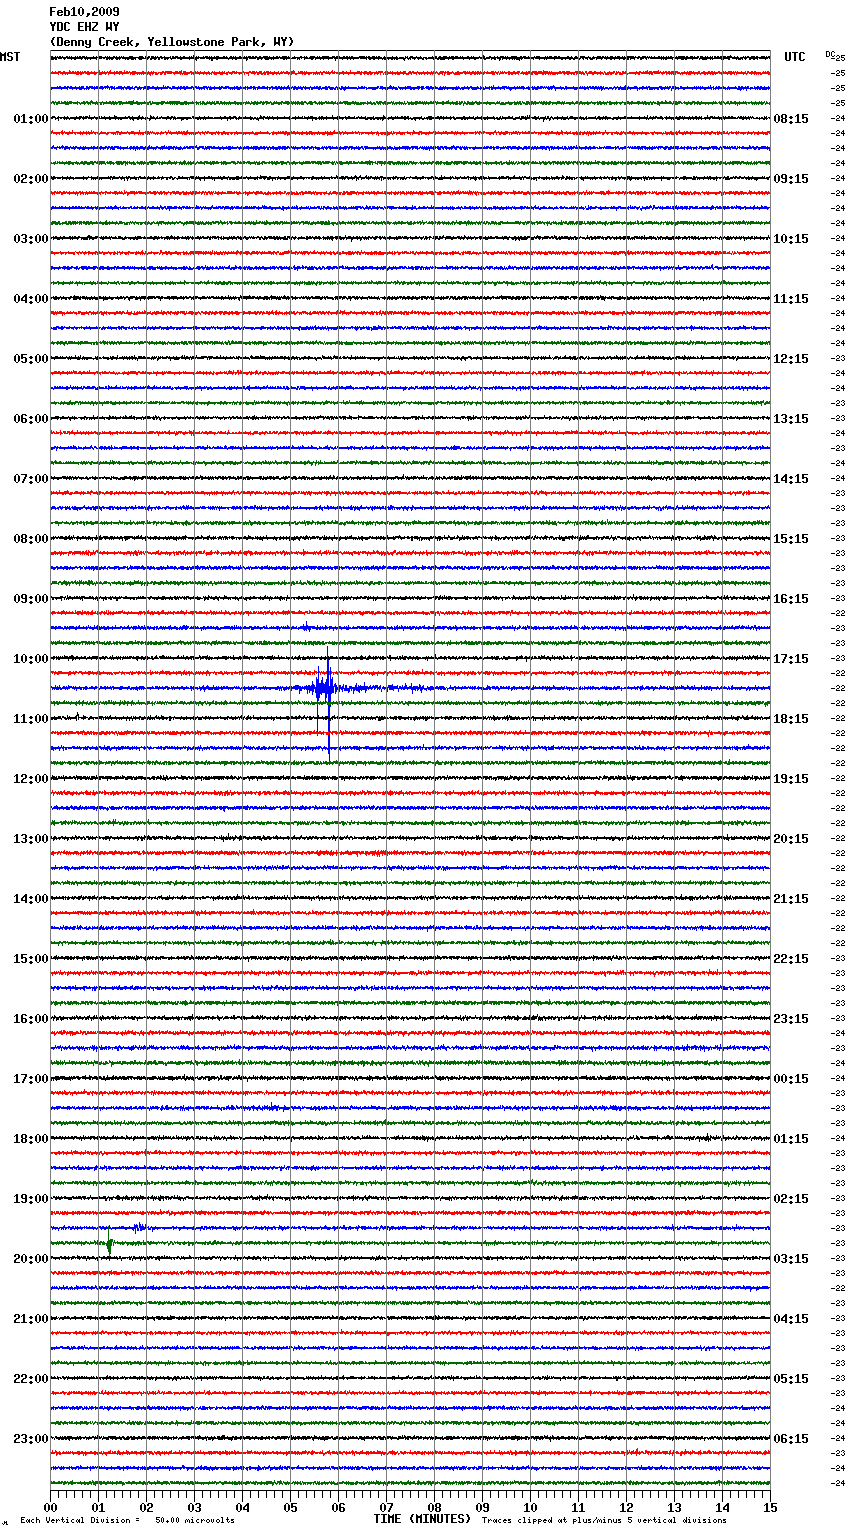Click the large blue earthquake burst after 10:00
Image resolution: width=850 pixels, height=1534 pixels.
(x=325, y=688)
